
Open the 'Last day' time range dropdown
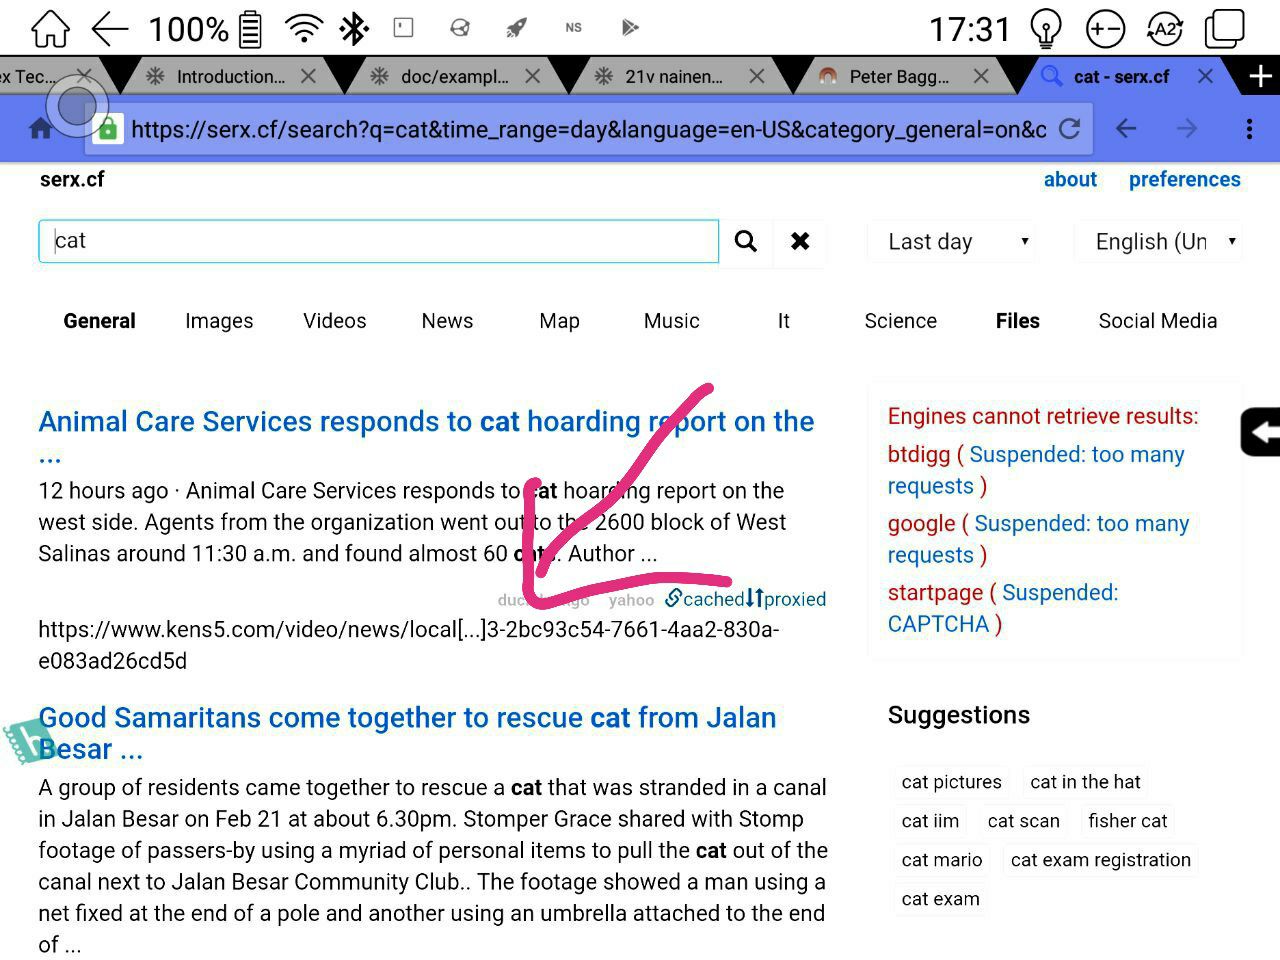(x=950, y=241)
